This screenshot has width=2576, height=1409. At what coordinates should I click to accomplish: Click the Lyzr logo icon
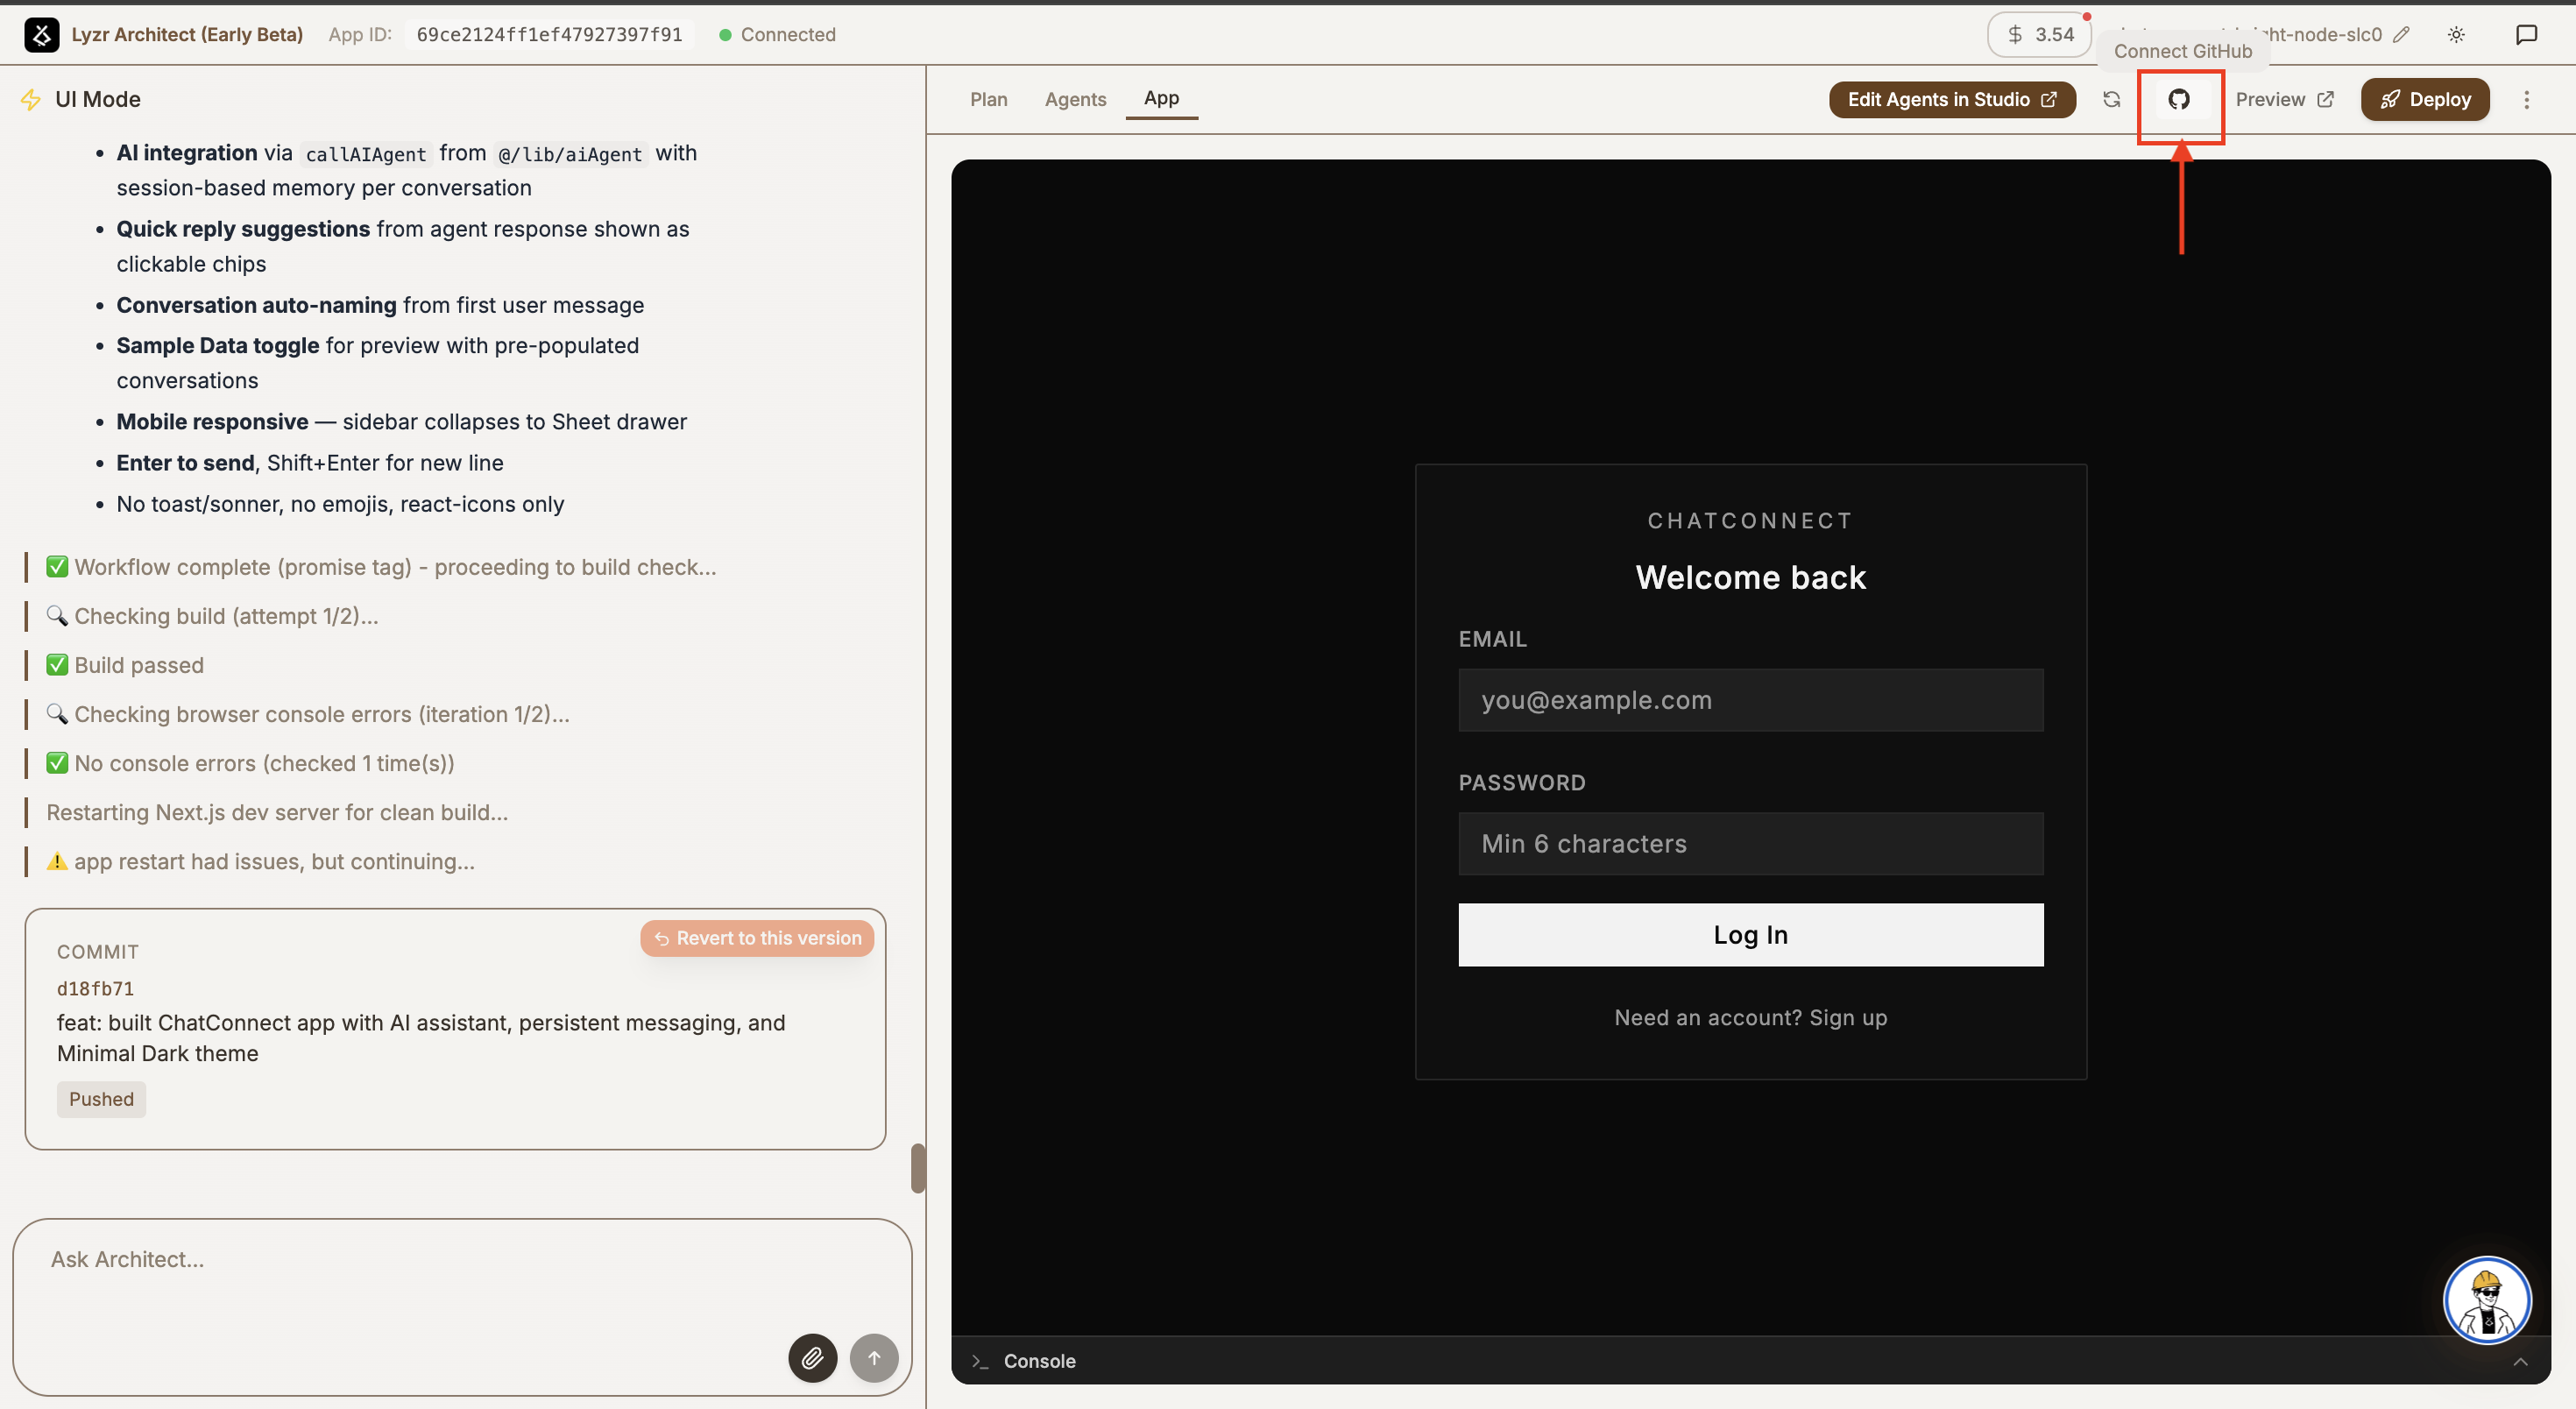point(41,35)
